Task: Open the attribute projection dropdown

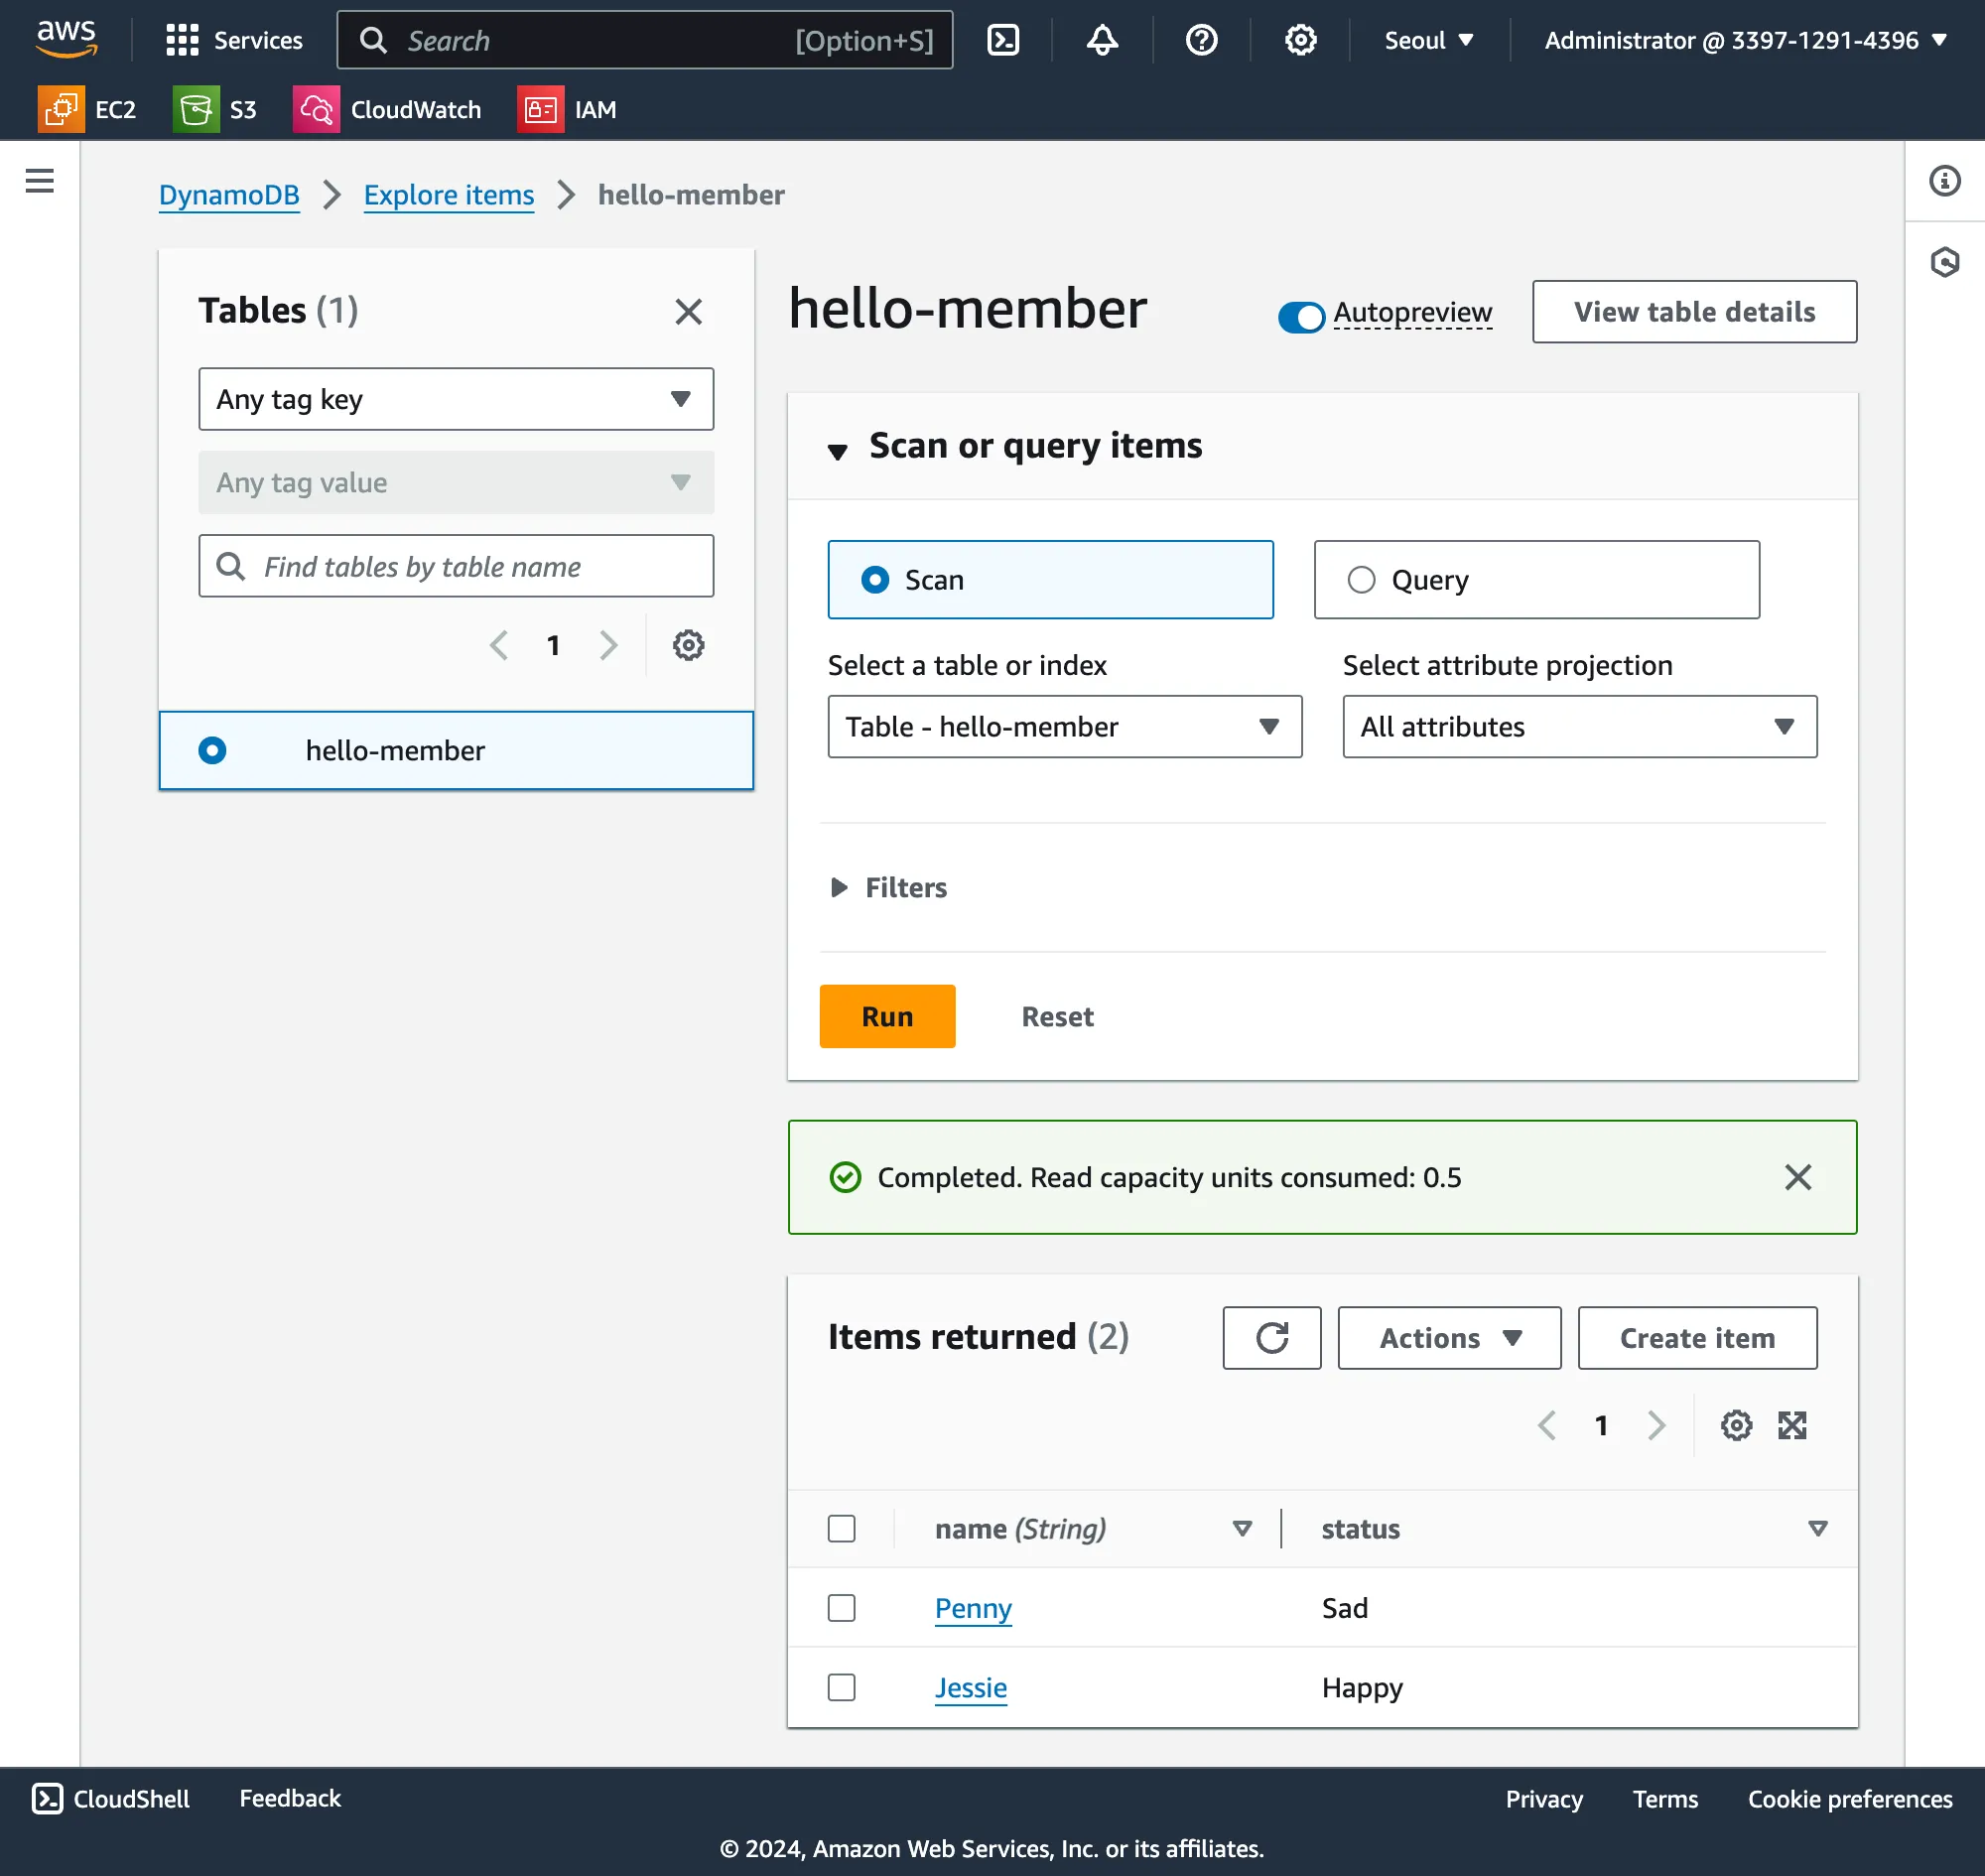Action: point(1579,727)
